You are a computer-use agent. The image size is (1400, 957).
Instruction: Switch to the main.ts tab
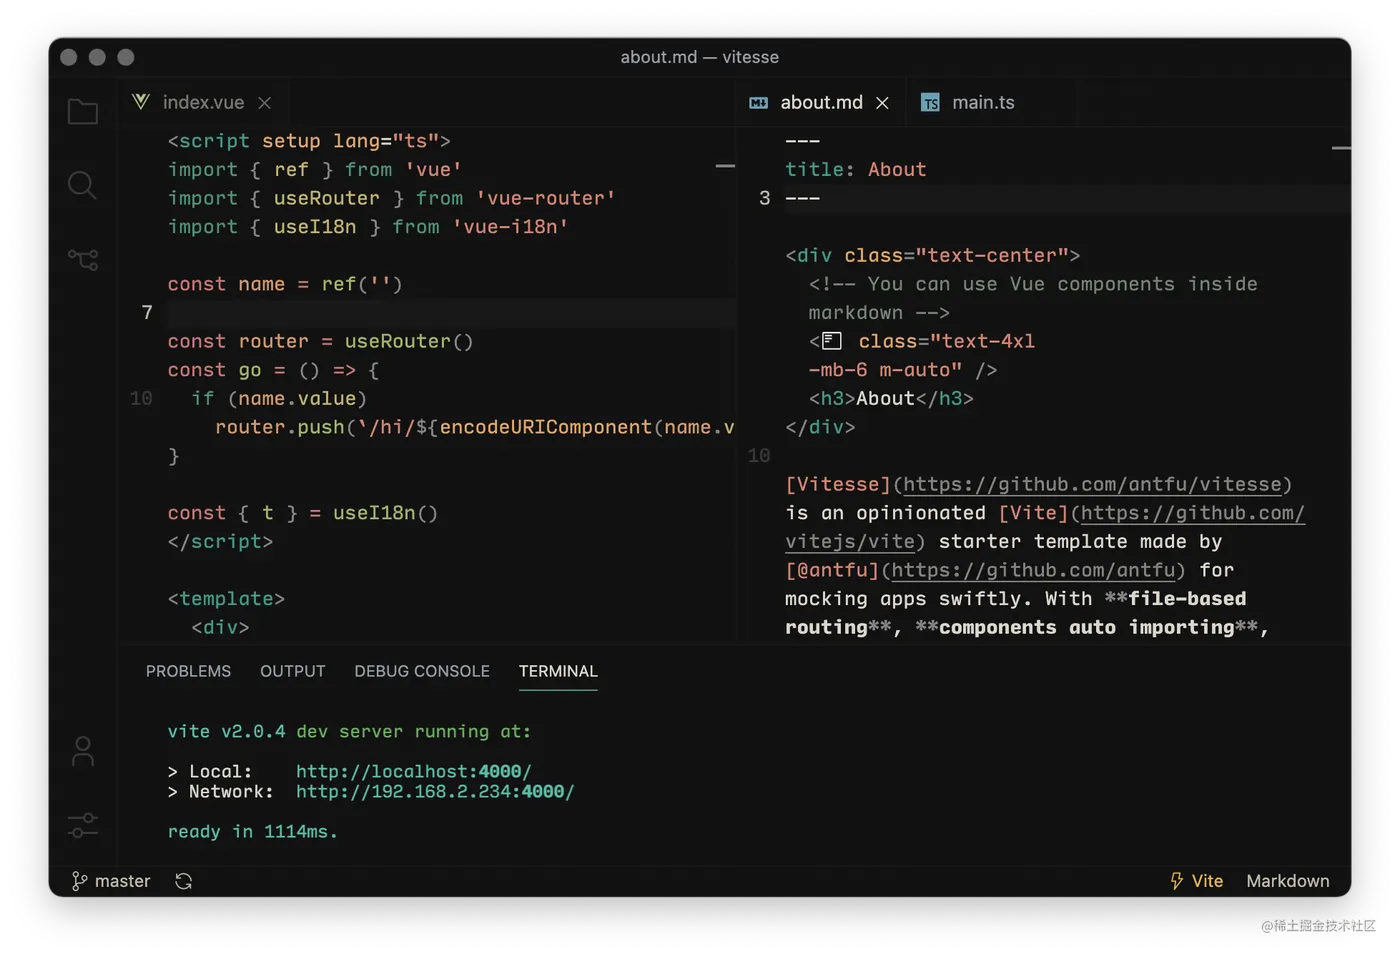click(x=983, y=102)
